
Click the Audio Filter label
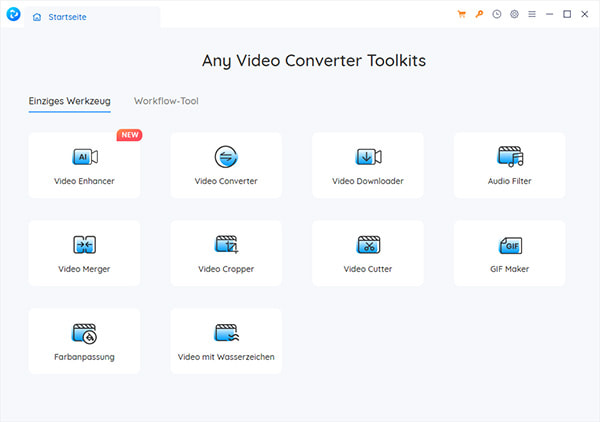pos(510,181)
